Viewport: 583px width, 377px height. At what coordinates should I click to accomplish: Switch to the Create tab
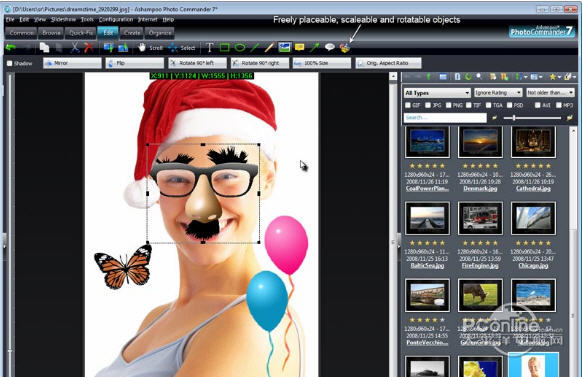click(x=132, y=33)
